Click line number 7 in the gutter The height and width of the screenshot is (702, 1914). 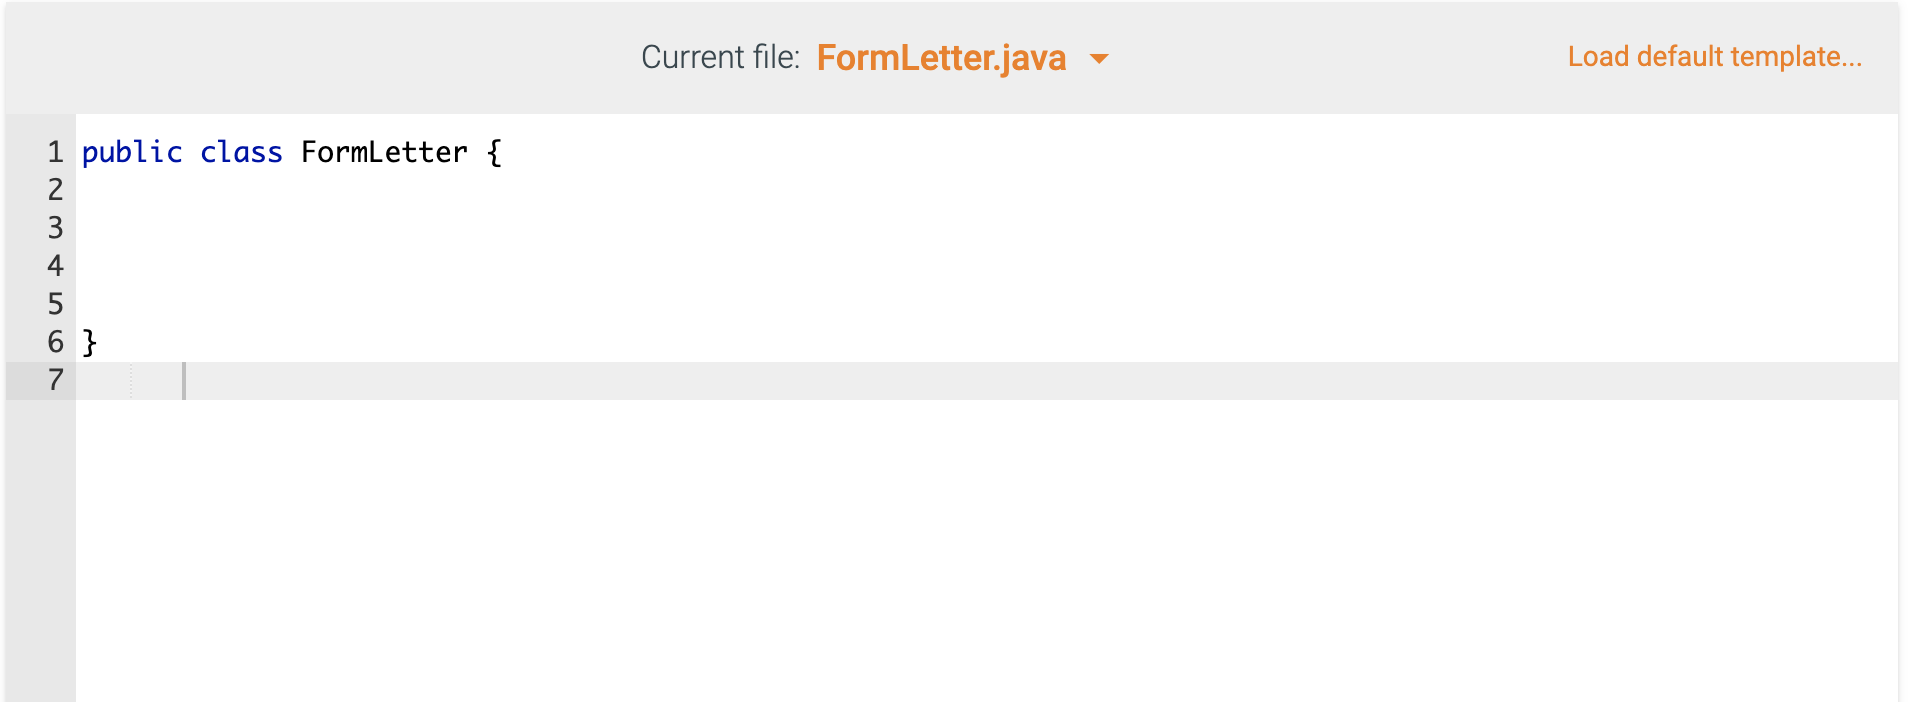point(55,380)
